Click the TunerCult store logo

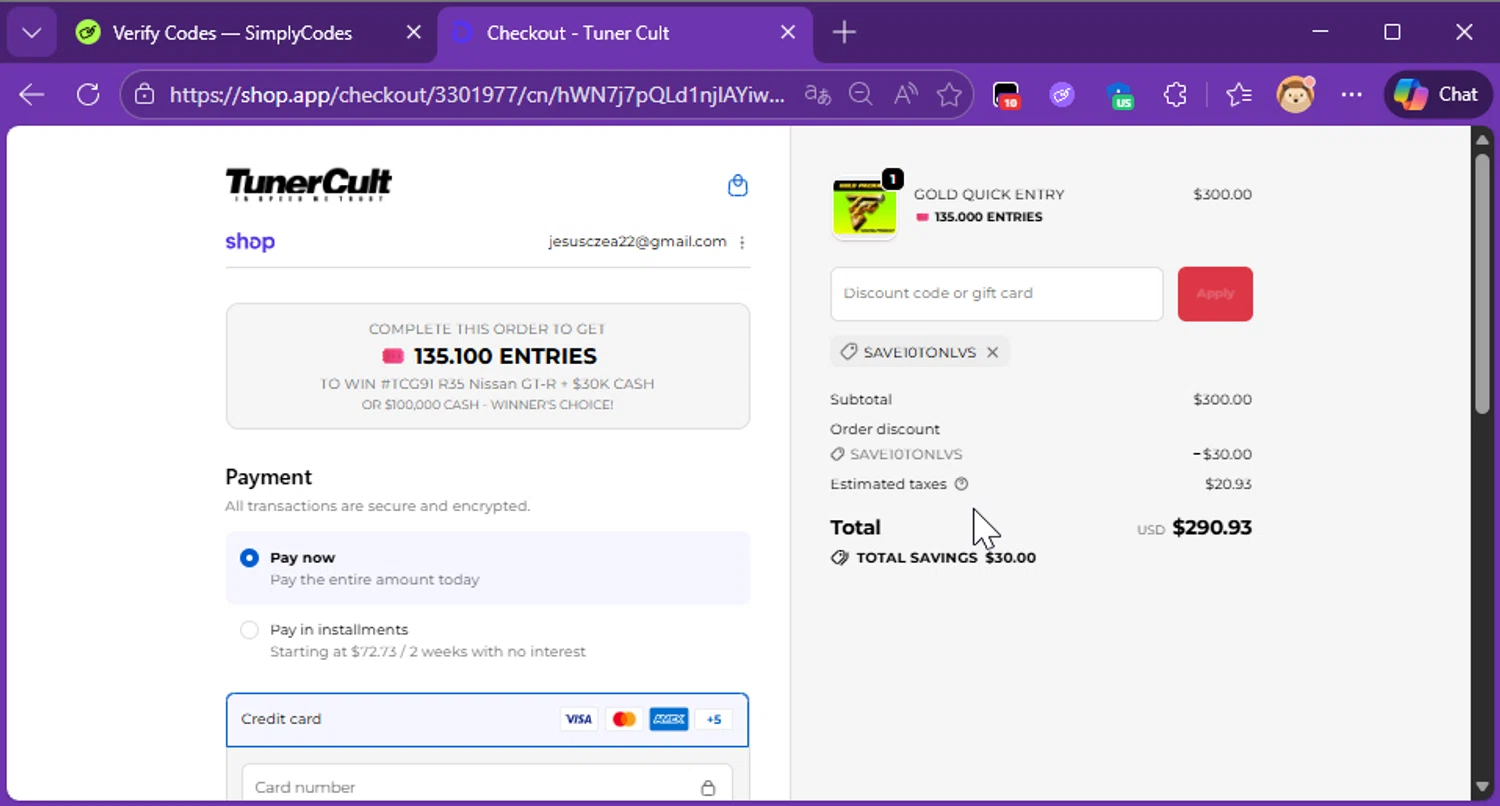pyautogui.click(x=308, y=185)
